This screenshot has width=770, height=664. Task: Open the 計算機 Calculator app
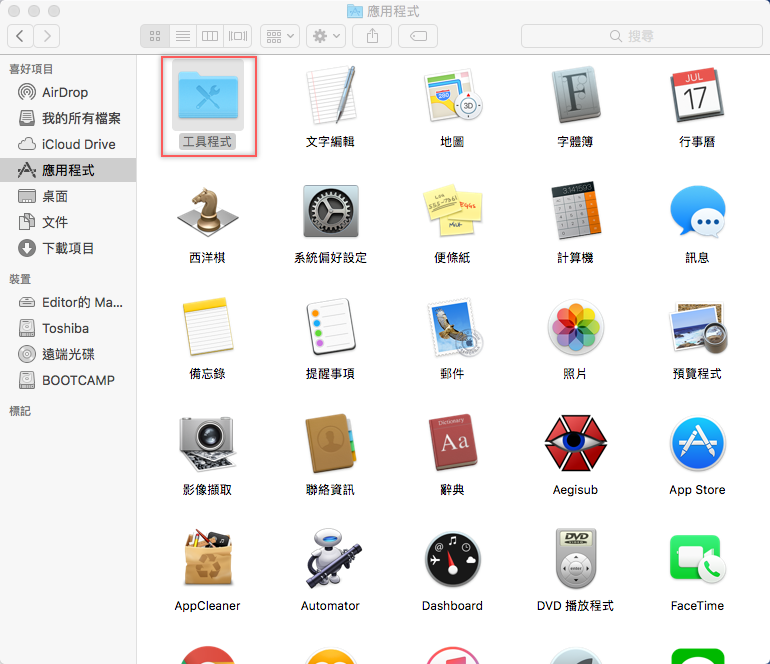click(575, 211)
